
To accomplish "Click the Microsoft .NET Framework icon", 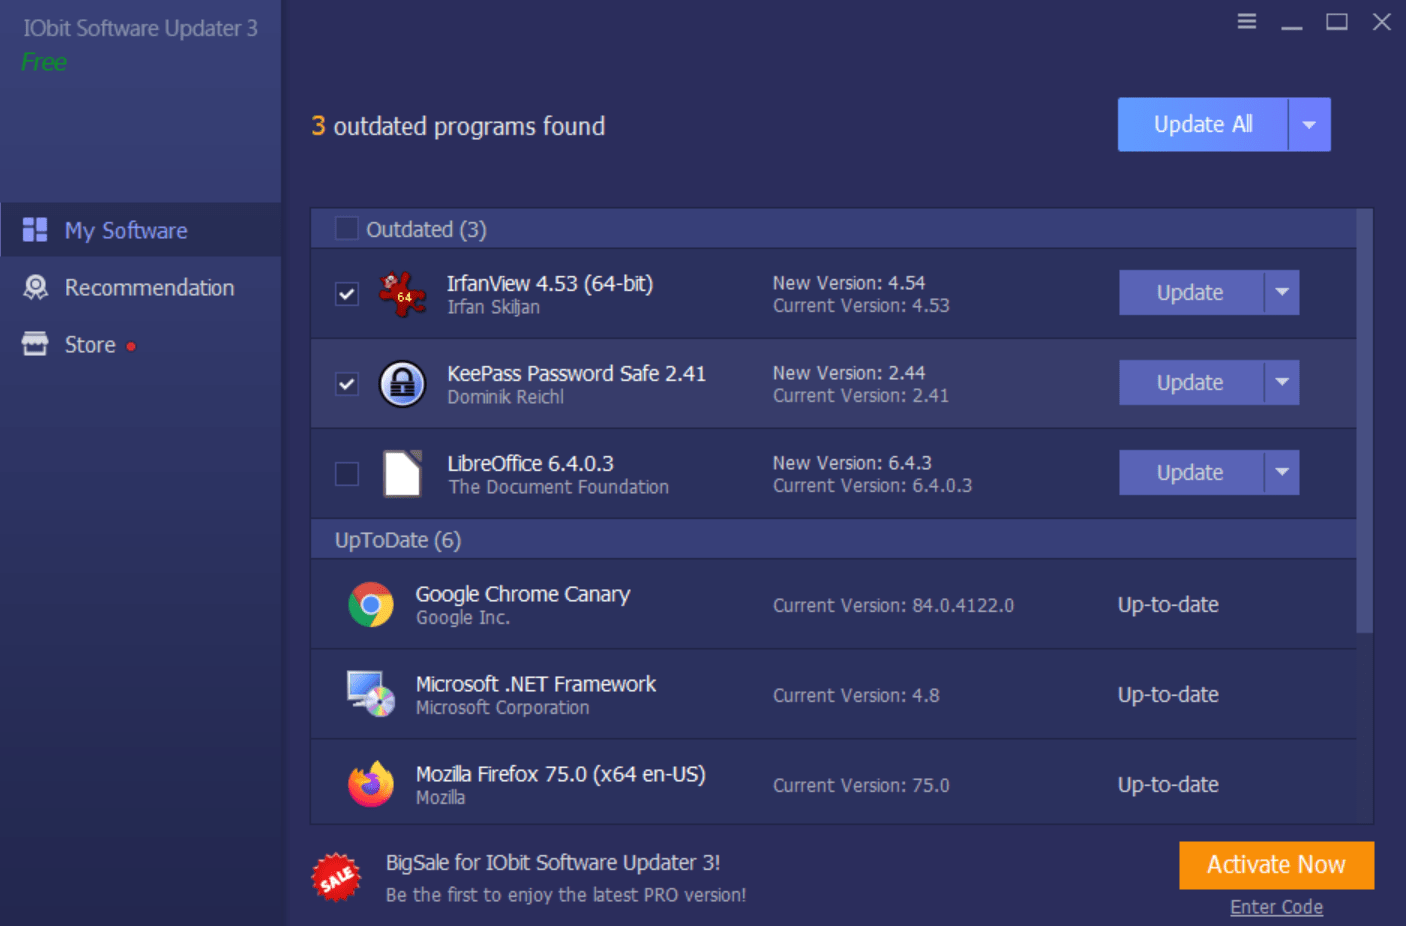I will click(x=371, y=694).
